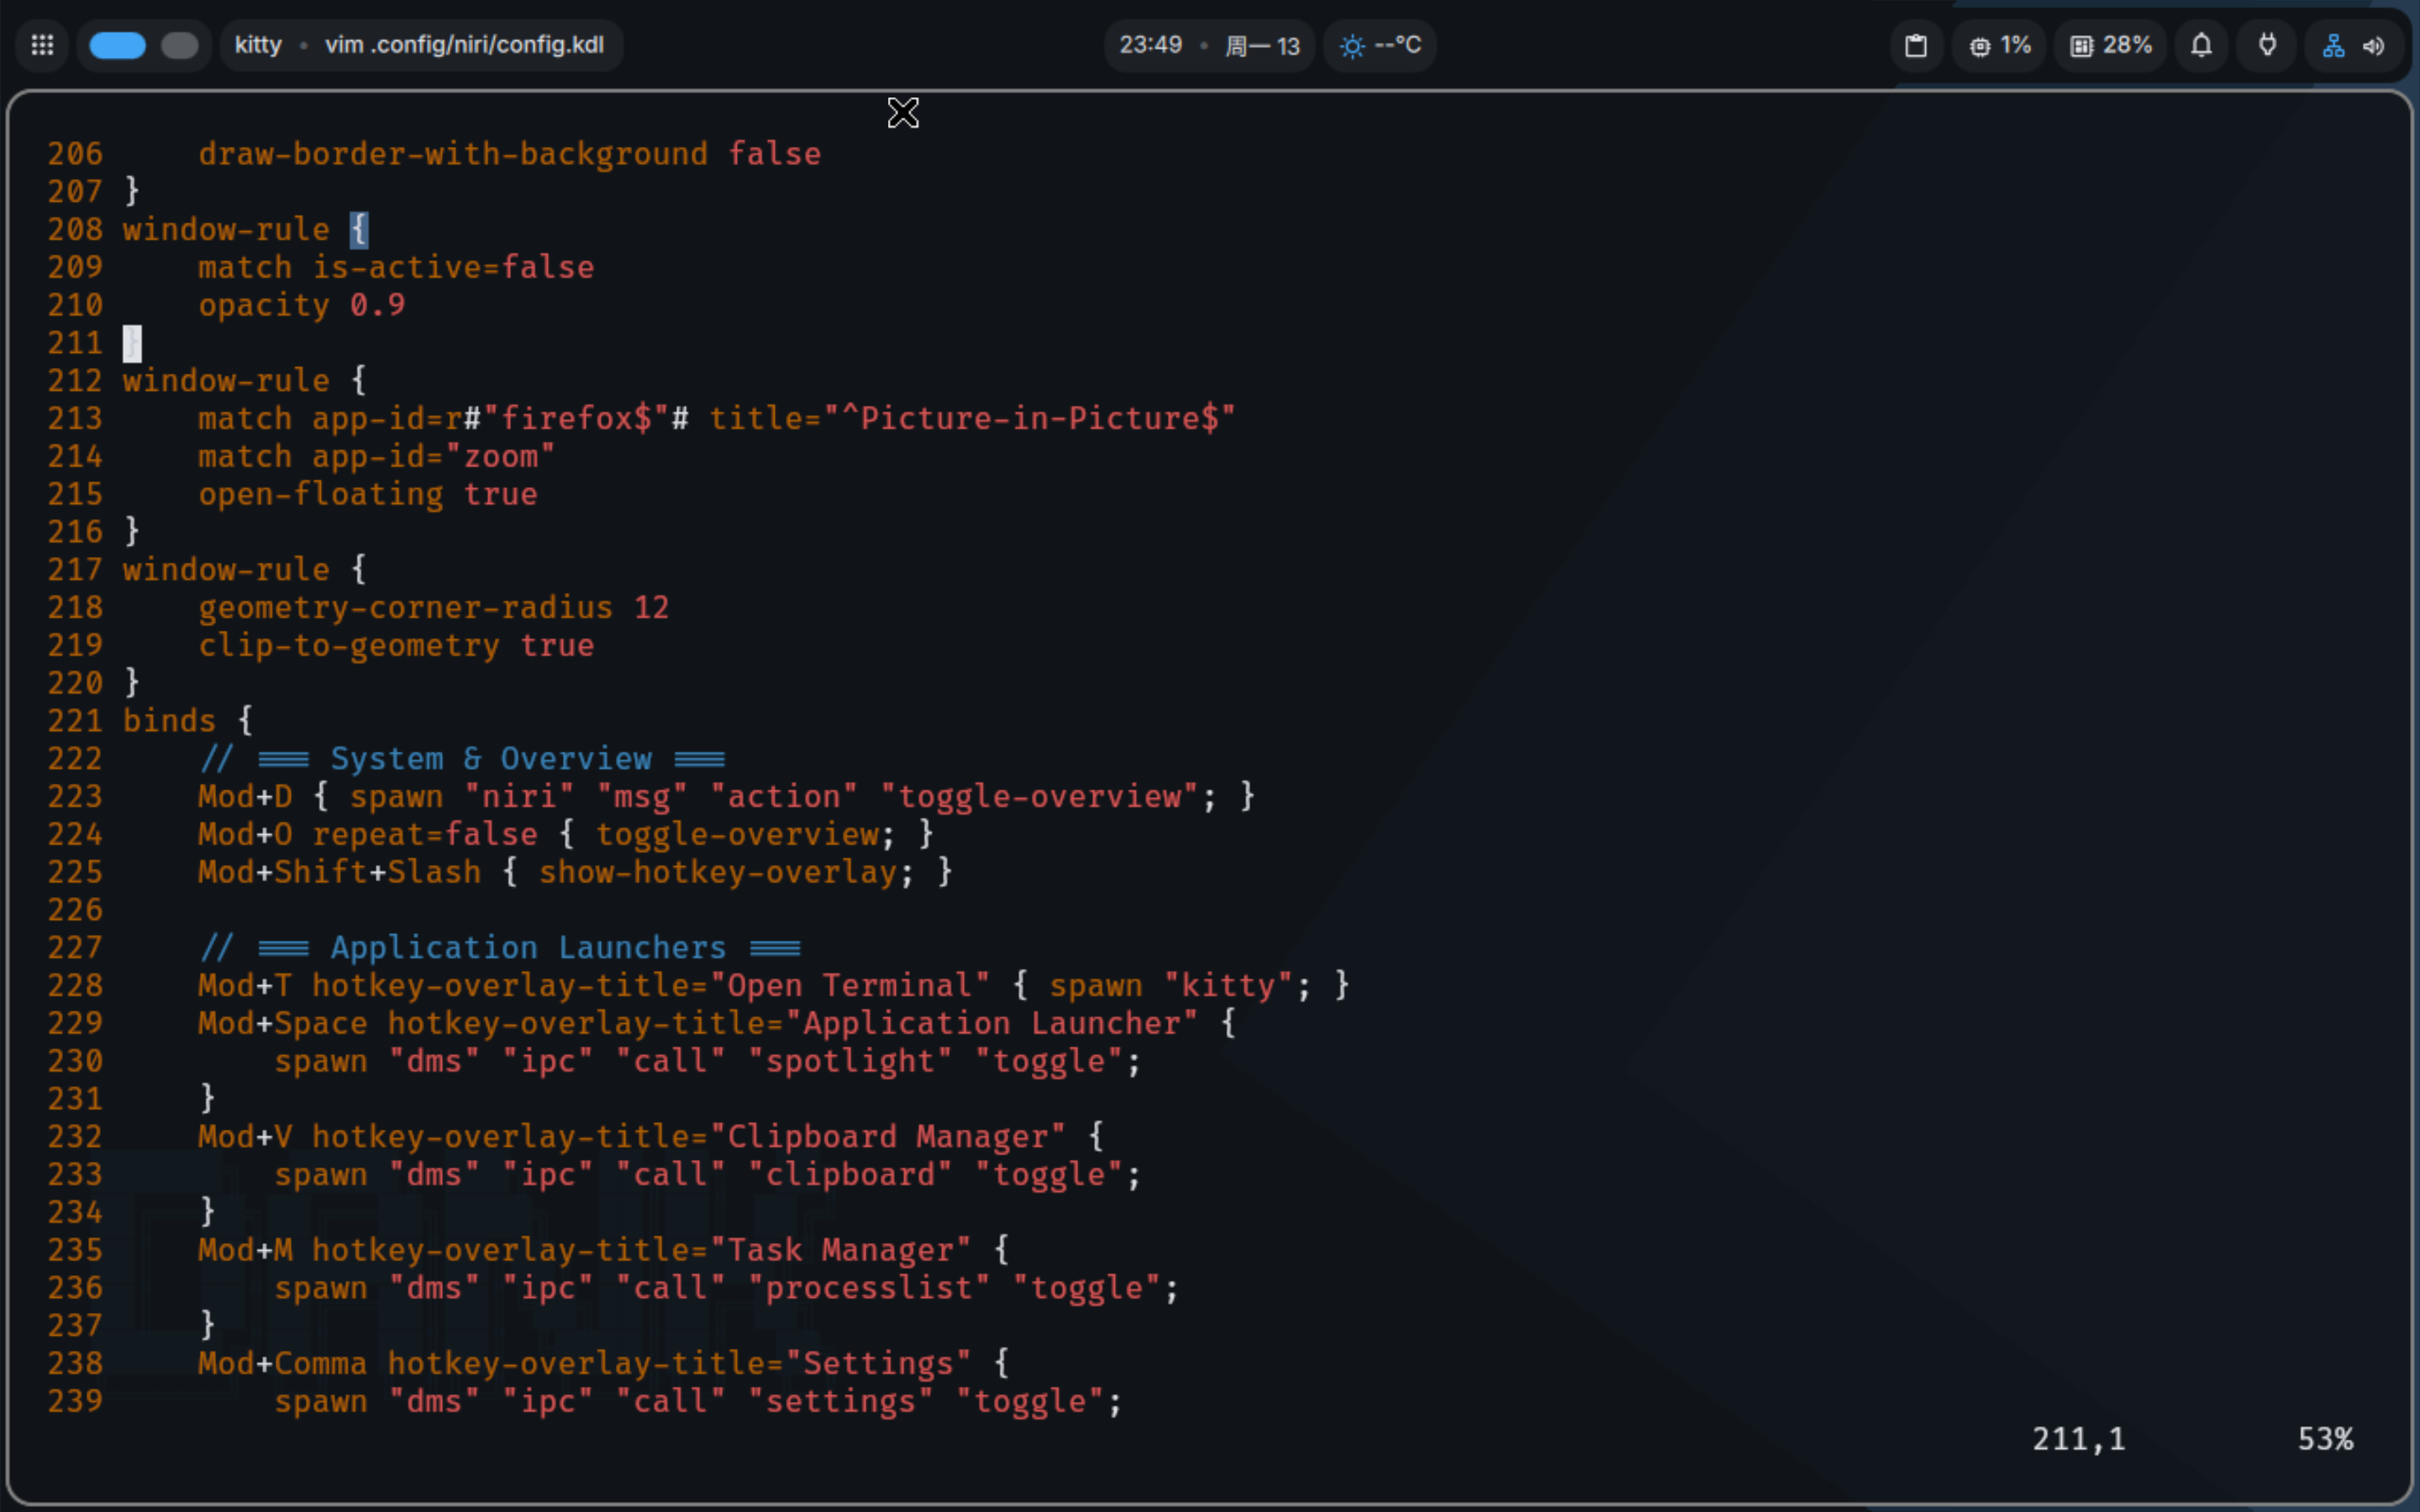Click the "zoom" string on line 214
Image resolution: width=2420 pixels, height=1512 pixels.
(500, 457)
